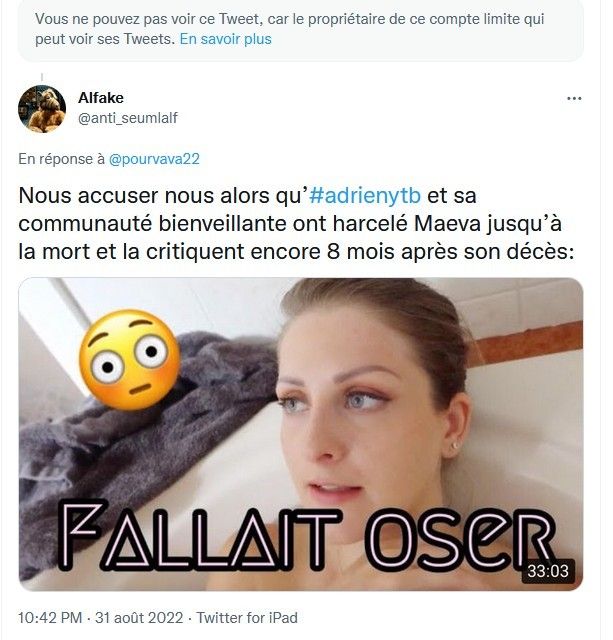Click the @anti_seumlalf handle
613x640 pixels.
click(x=128, y=118)
